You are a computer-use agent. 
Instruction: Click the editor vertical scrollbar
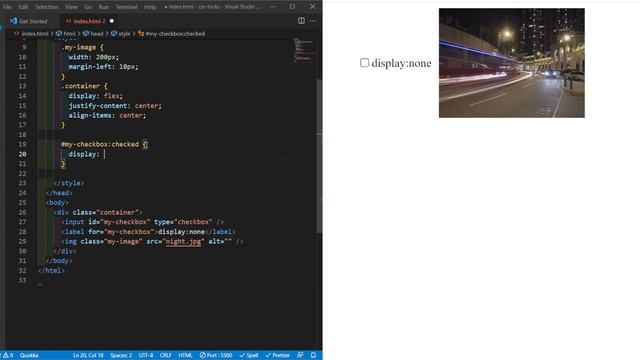(x=320, y=155)
